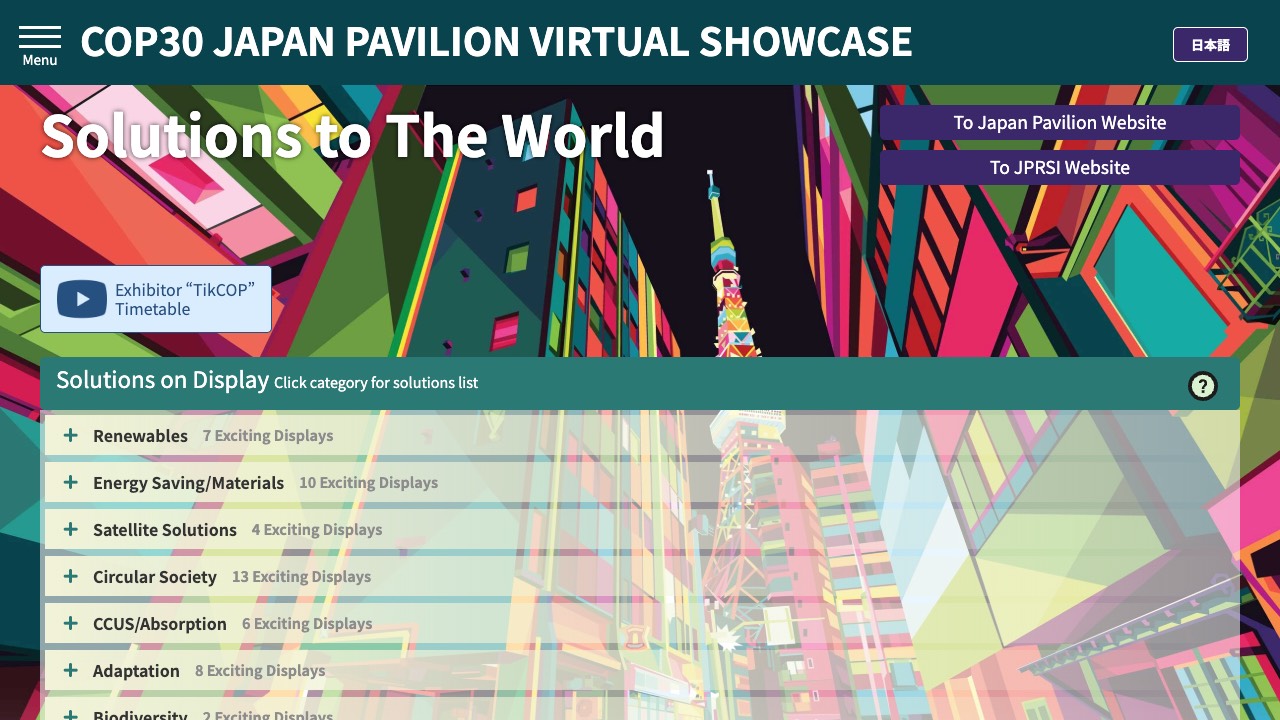Click the plus icon beside Satellite Solutions
This screenshot has width=1280, height=720.
click(x=71, y=529)
